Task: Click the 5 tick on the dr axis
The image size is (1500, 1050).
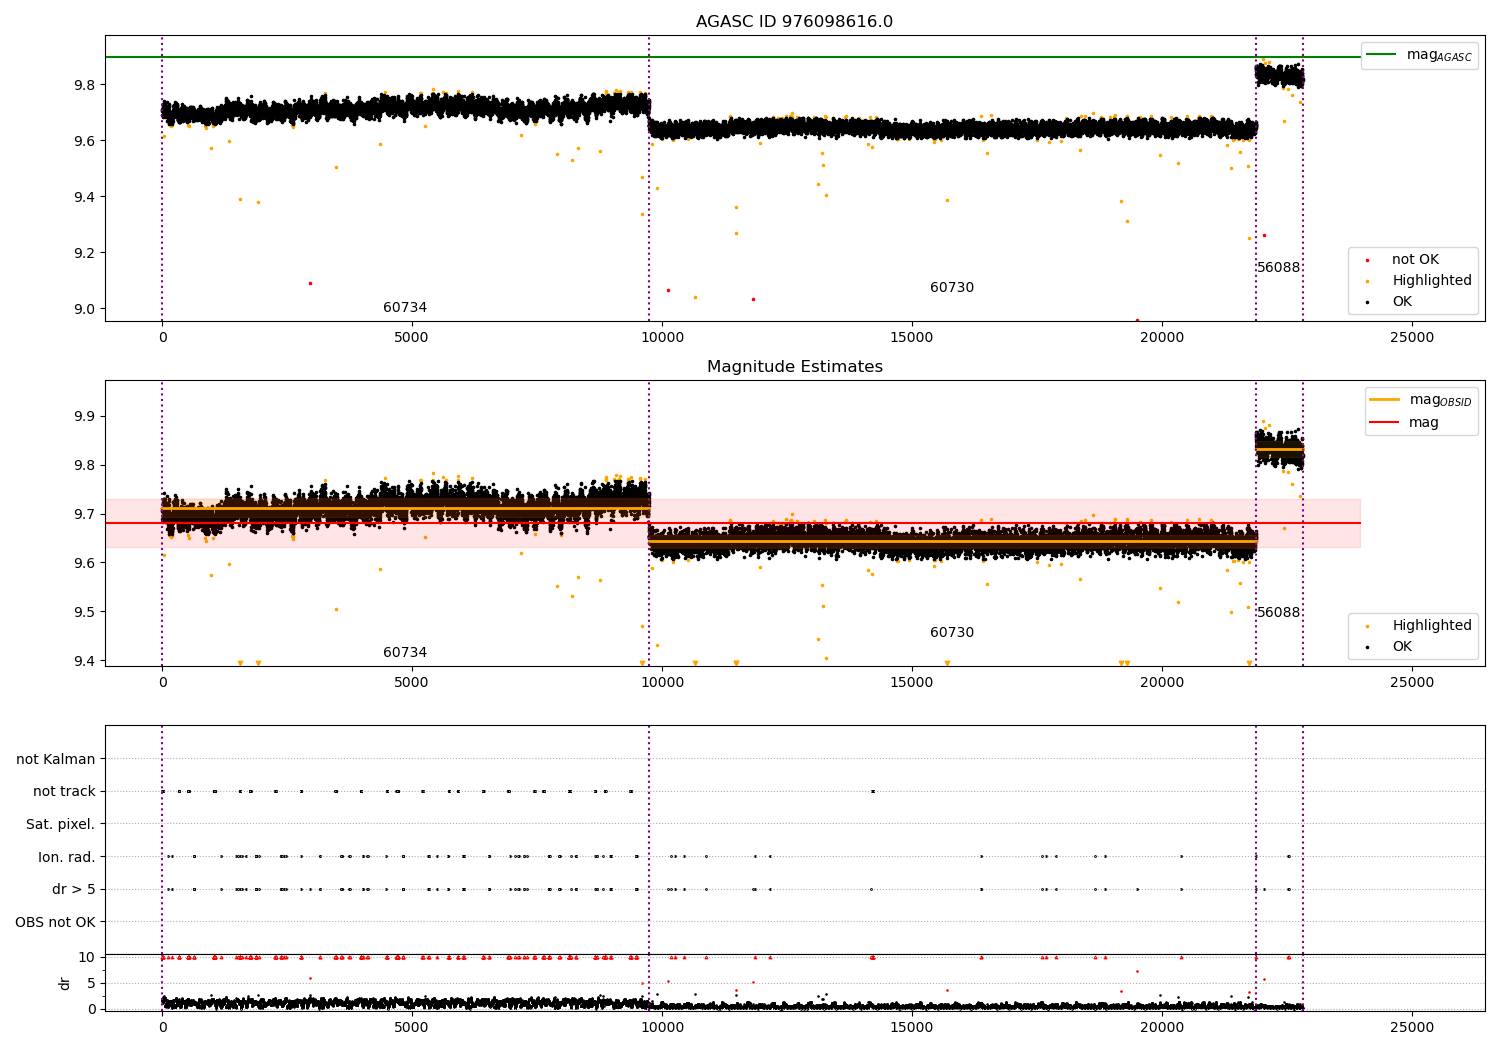Action: 91,984
